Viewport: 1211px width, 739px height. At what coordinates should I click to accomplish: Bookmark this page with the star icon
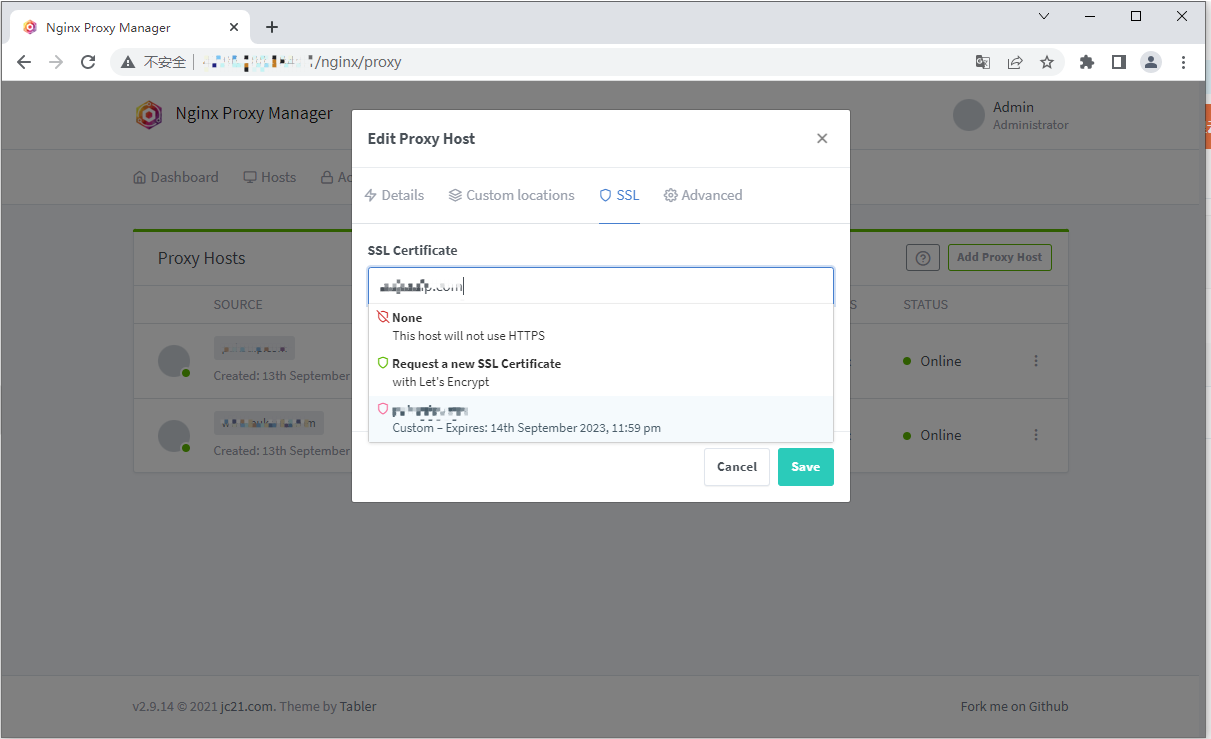coord(1047,62)
